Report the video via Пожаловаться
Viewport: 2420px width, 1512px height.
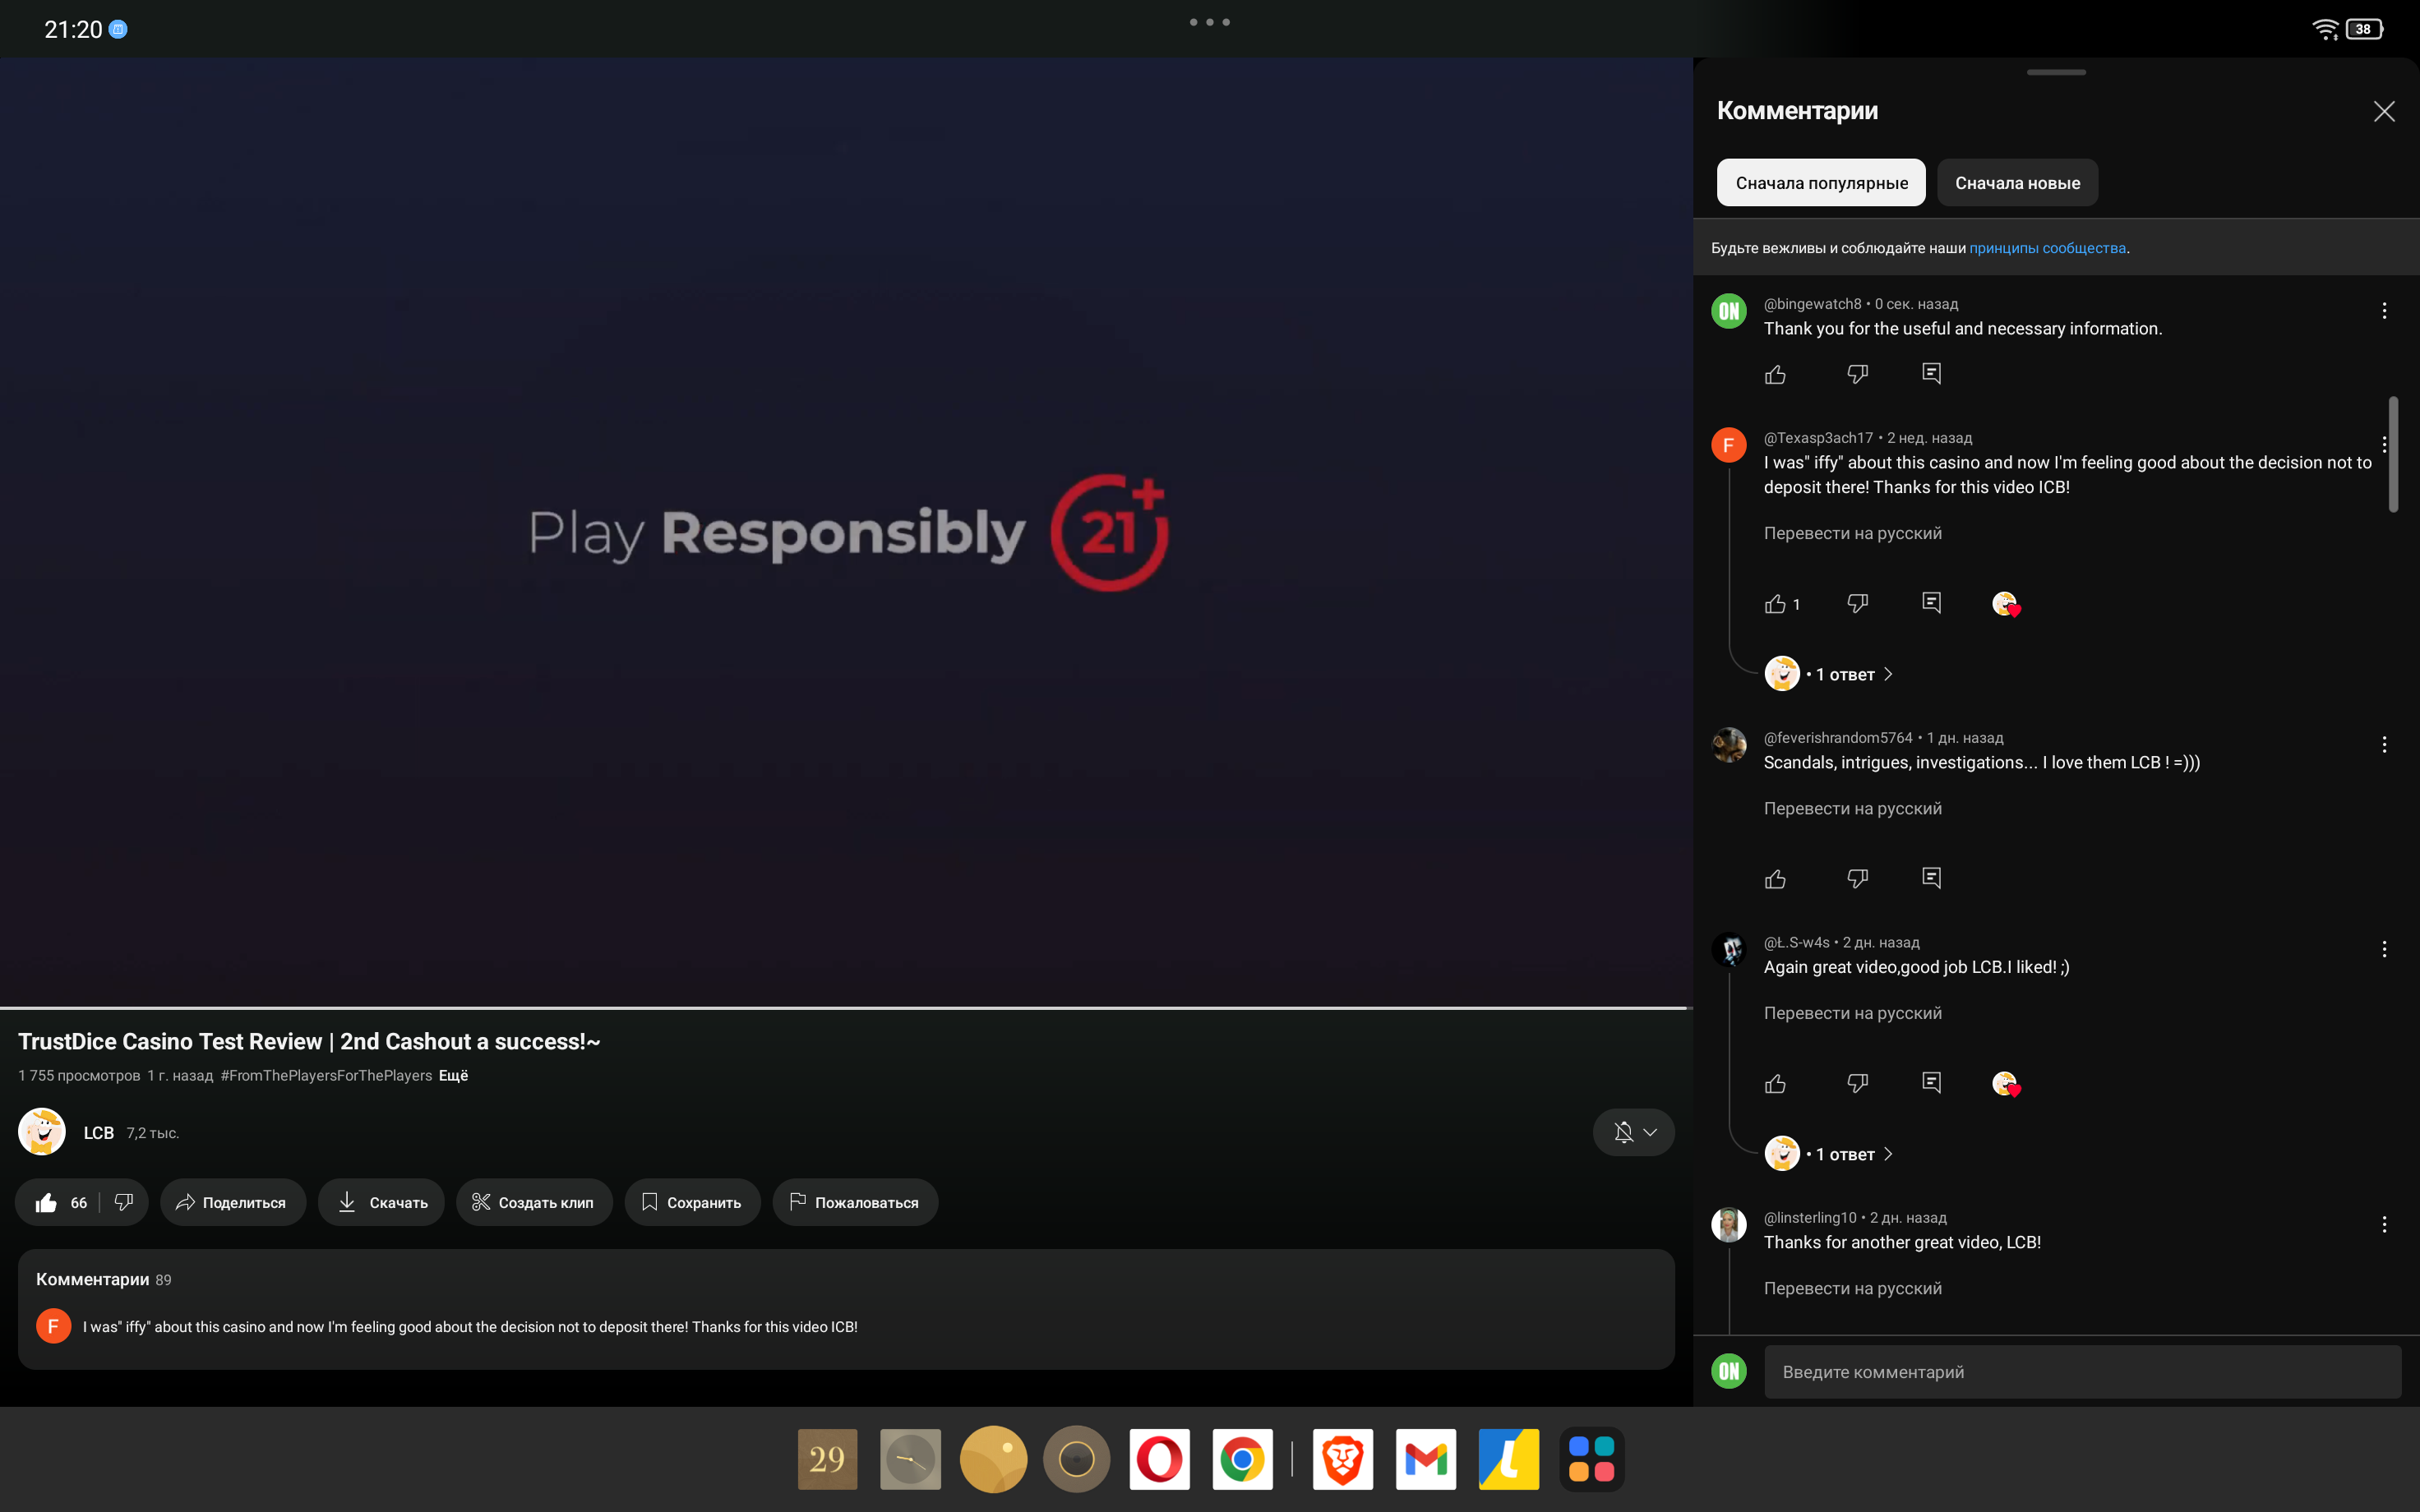pyautogui.click(x=855, y=1202)
